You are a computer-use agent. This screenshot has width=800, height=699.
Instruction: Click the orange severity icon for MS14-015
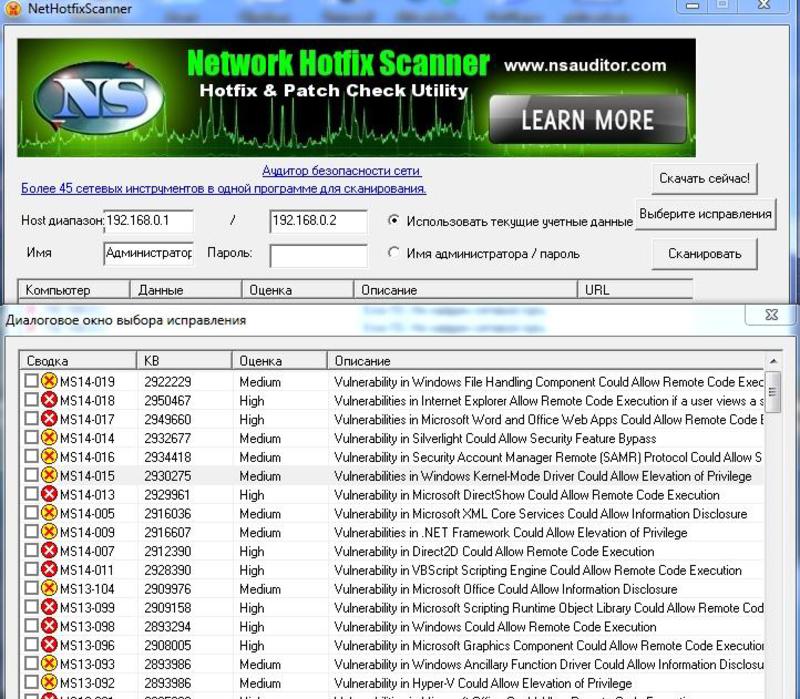coord(49,475)
